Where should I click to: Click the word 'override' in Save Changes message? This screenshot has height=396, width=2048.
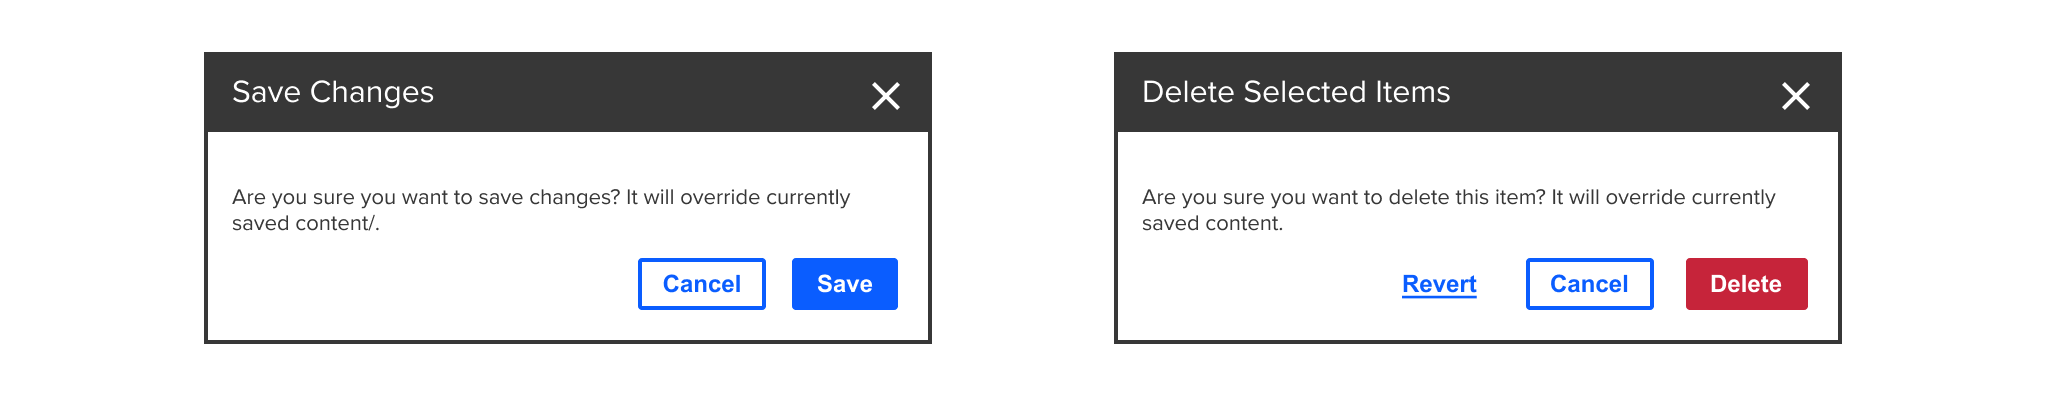[x=720, y=197]
